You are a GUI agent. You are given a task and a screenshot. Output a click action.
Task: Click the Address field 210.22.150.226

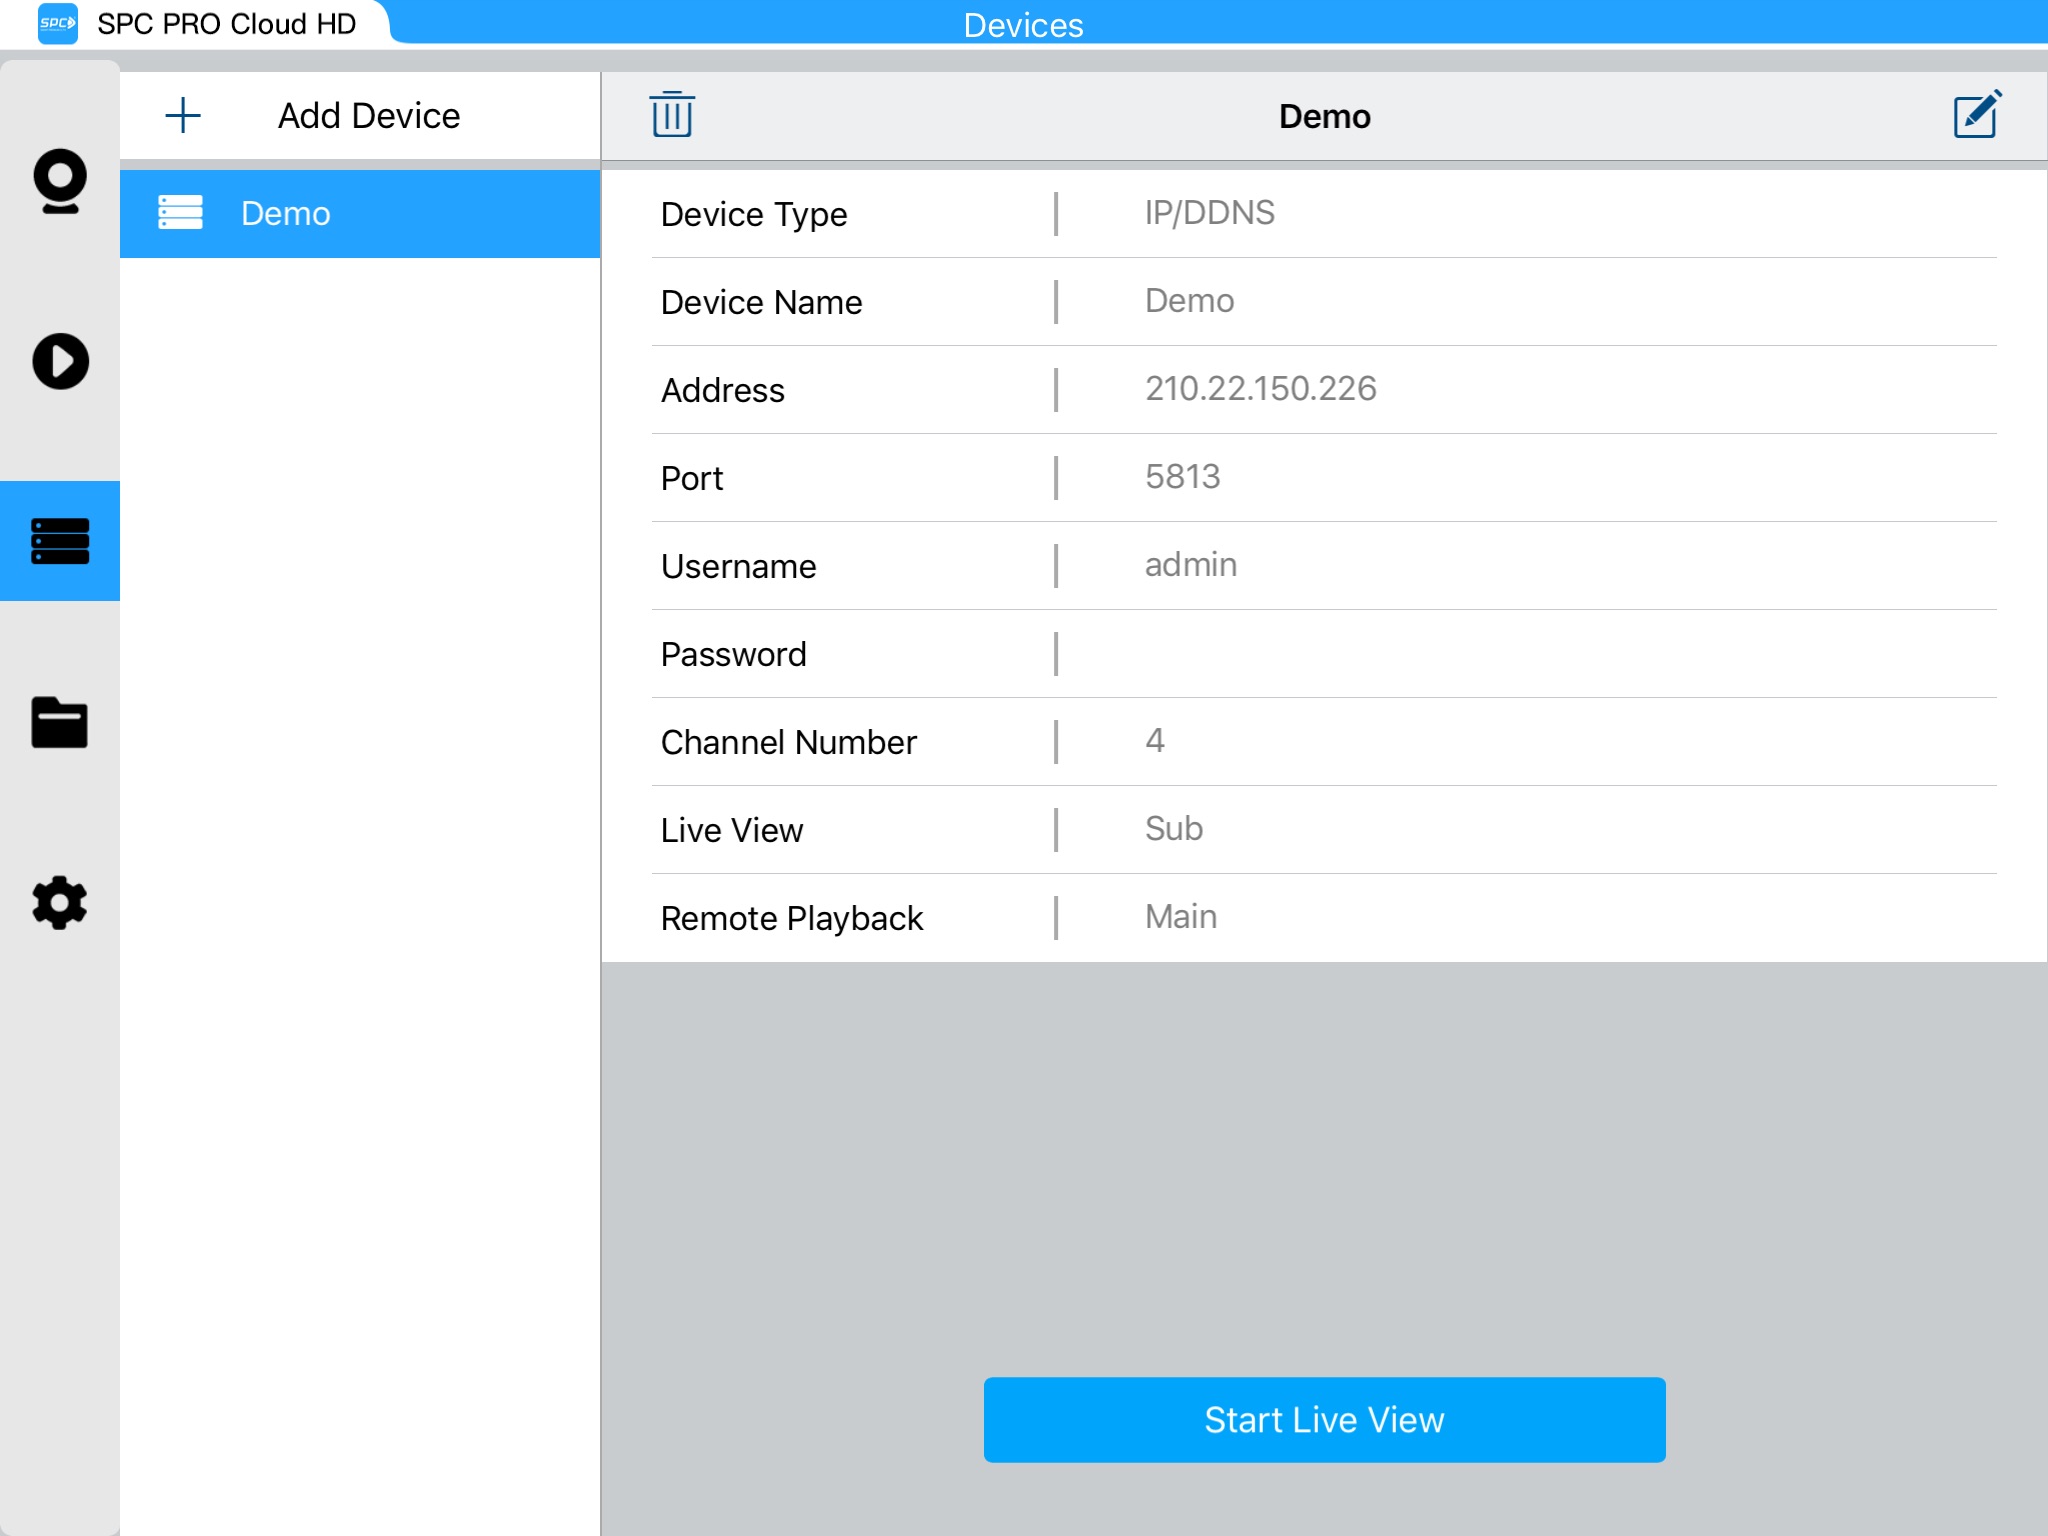1260,389
